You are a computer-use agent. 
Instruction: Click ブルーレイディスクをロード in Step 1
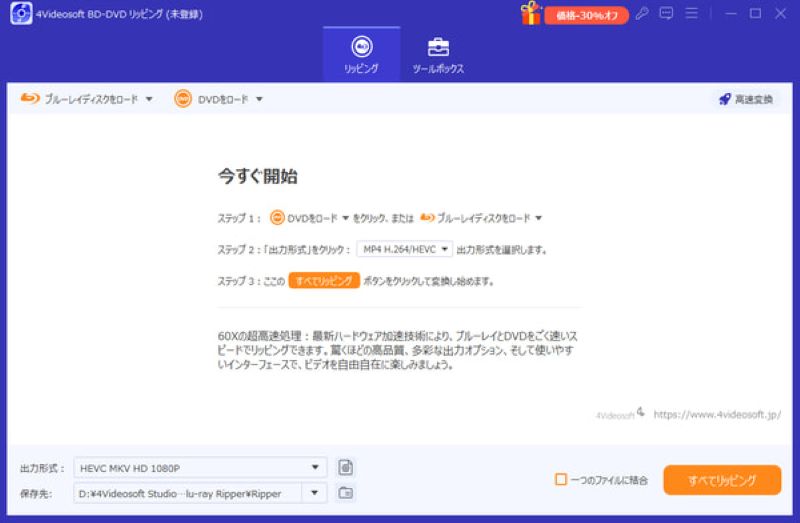(475, 218)
